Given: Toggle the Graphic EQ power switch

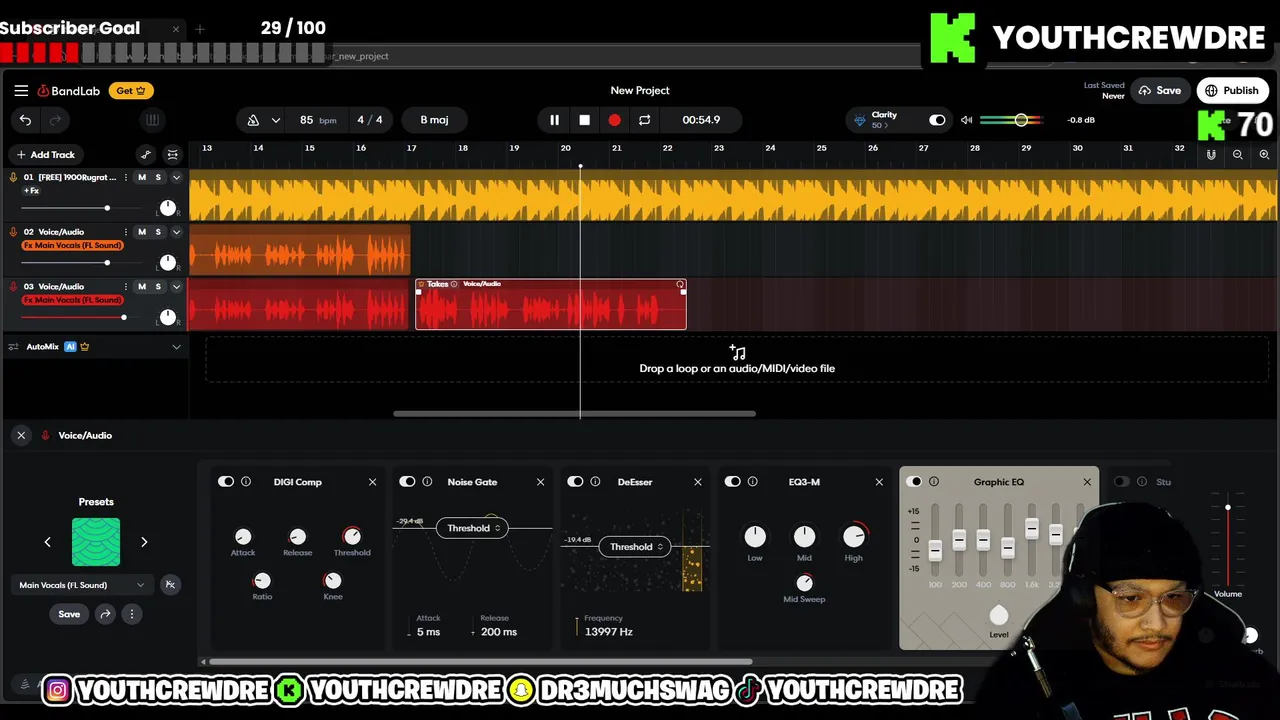Looking at the screenshot, I should (914, 482).
